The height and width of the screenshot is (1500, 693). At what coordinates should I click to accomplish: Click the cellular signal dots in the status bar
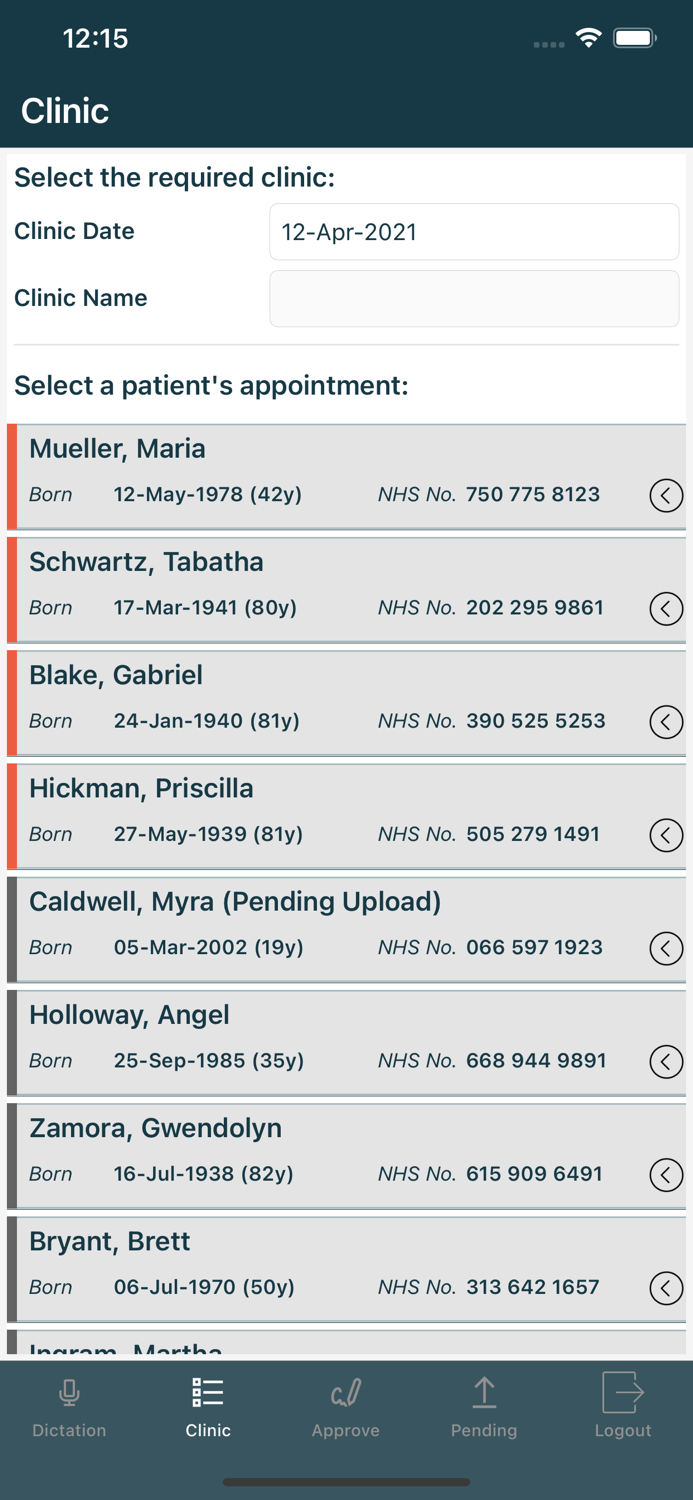[548, 42]
